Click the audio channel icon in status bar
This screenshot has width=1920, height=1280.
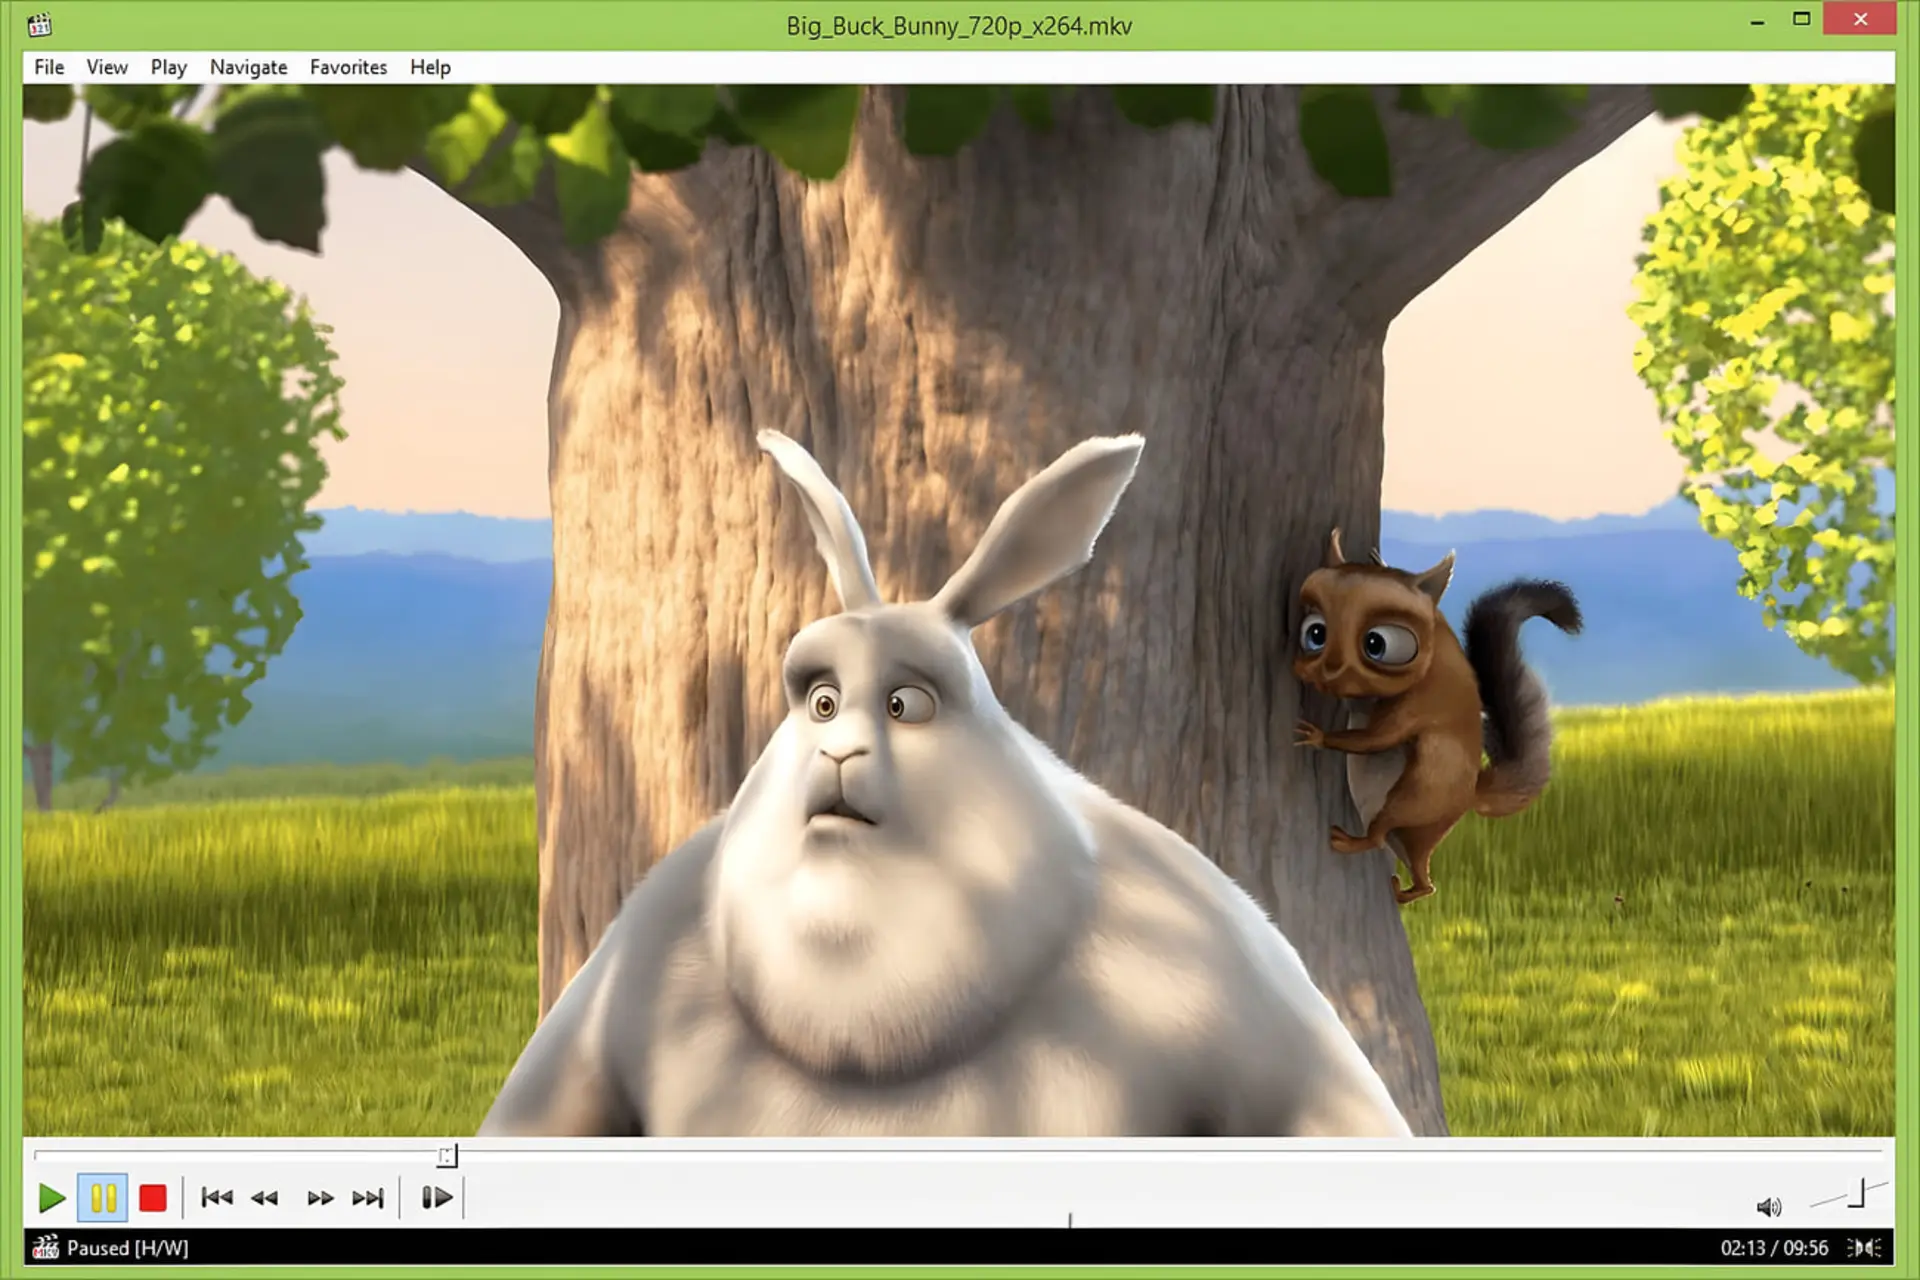click(1865, 1248)
